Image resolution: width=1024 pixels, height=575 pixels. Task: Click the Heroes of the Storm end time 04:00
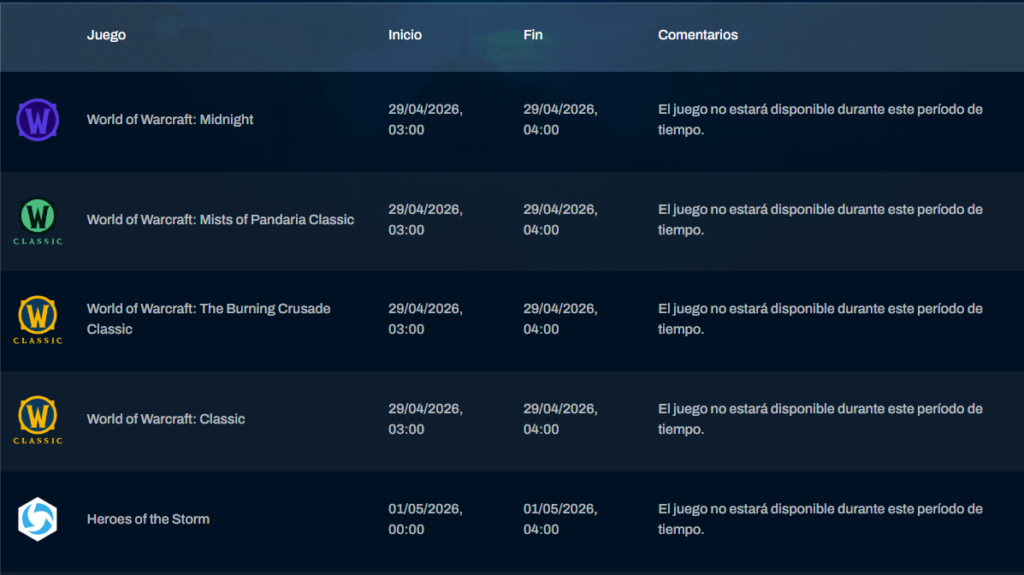541,529
